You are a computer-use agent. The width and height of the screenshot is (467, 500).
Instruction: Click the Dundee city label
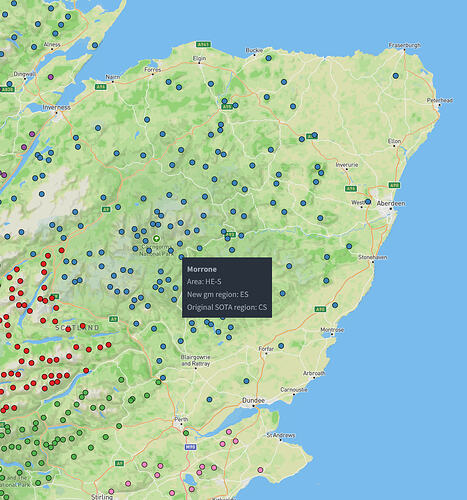click(253, 400)
